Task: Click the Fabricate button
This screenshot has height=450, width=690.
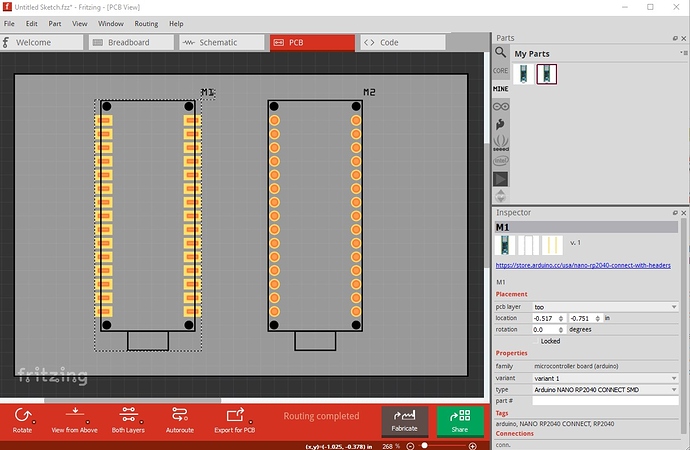Action: 404,421
